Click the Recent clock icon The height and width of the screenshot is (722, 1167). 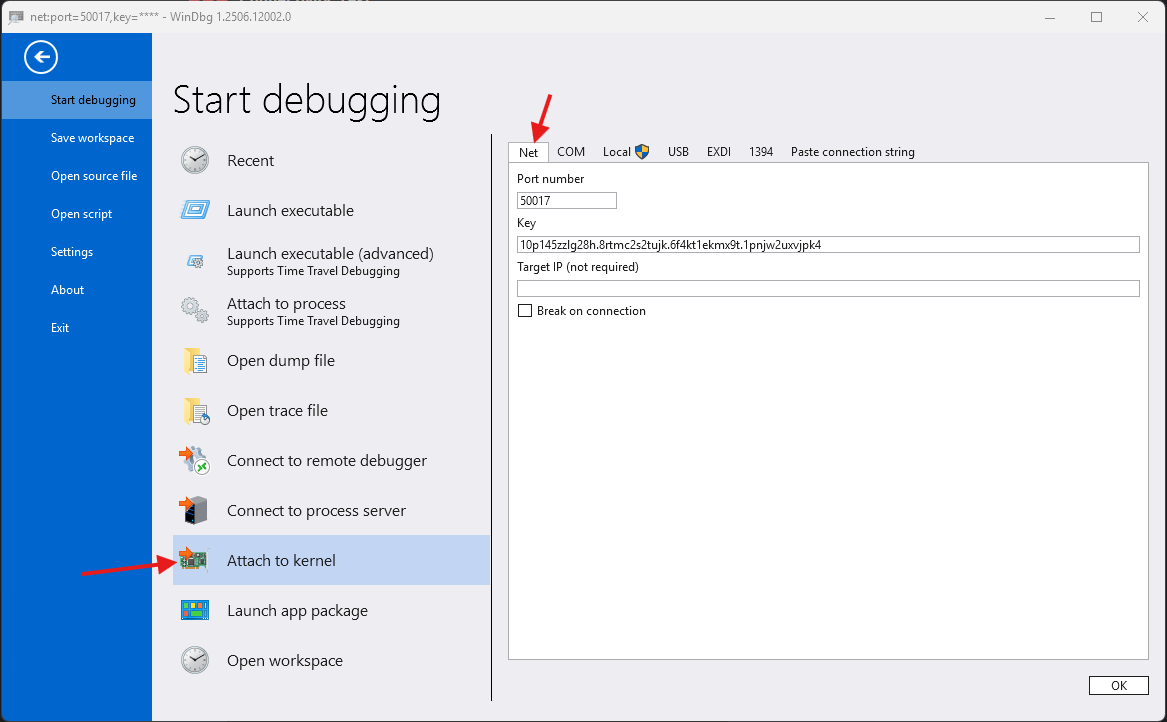[x=195, y=160]
